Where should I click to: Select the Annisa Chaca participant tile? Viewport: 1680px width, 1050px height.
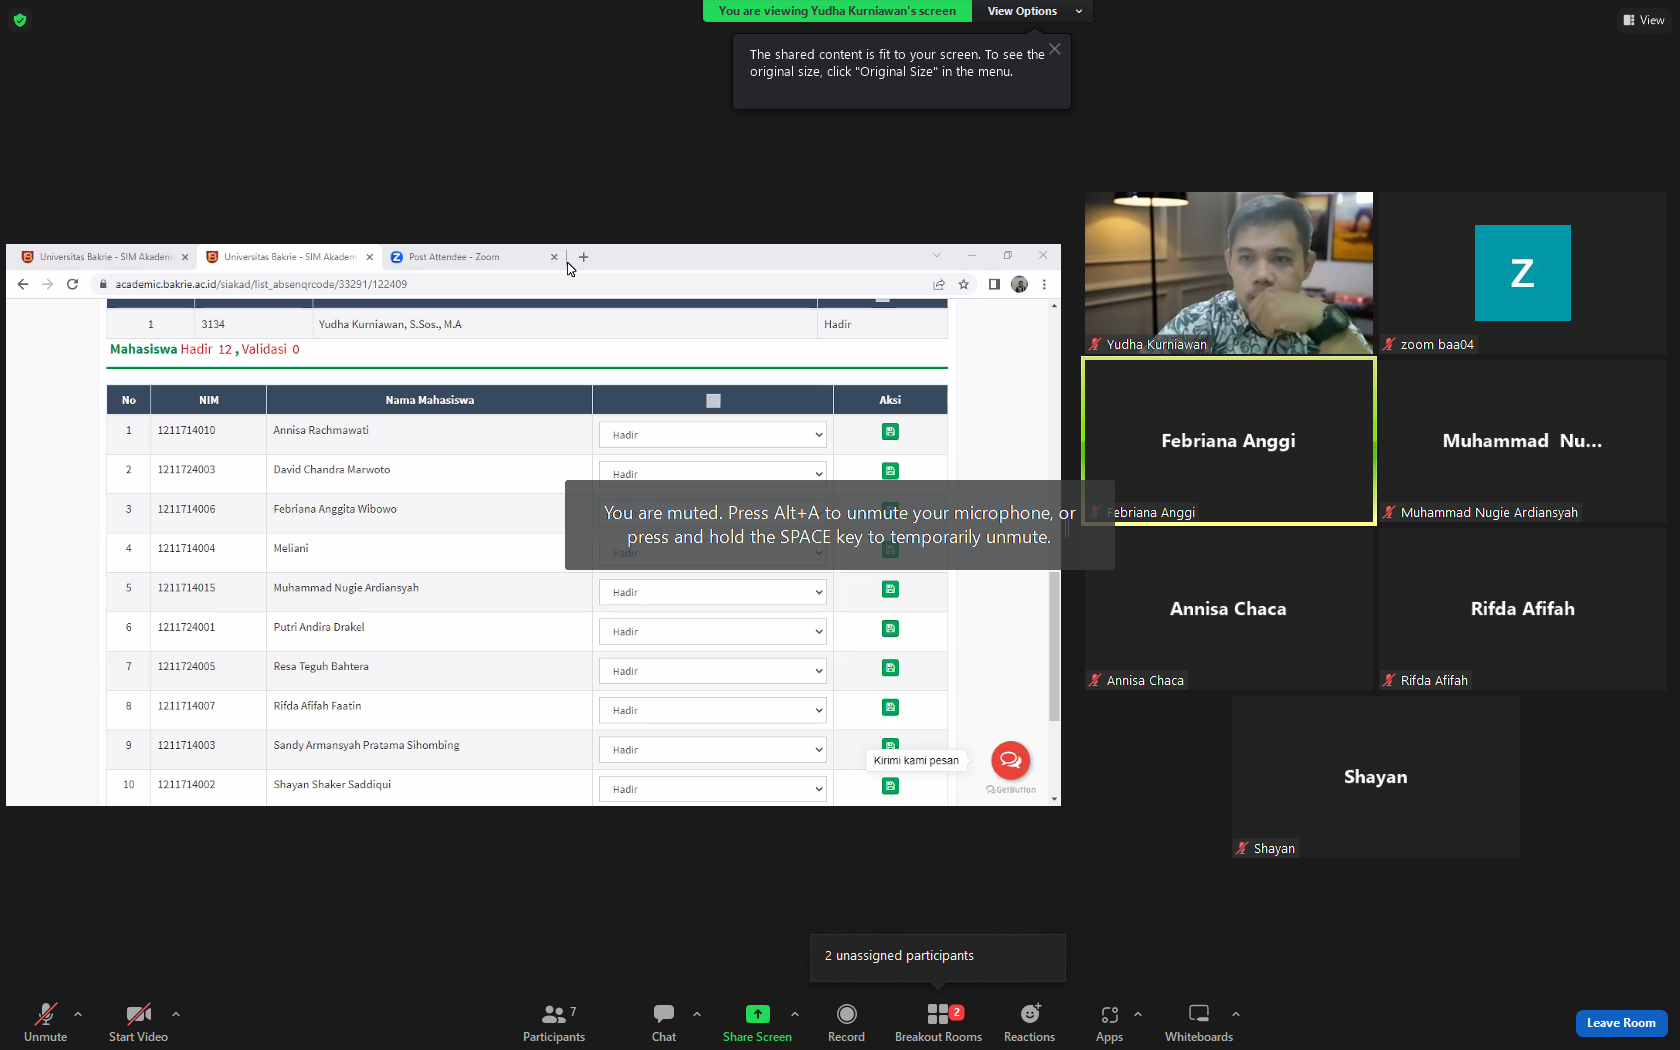point(1229,609)
